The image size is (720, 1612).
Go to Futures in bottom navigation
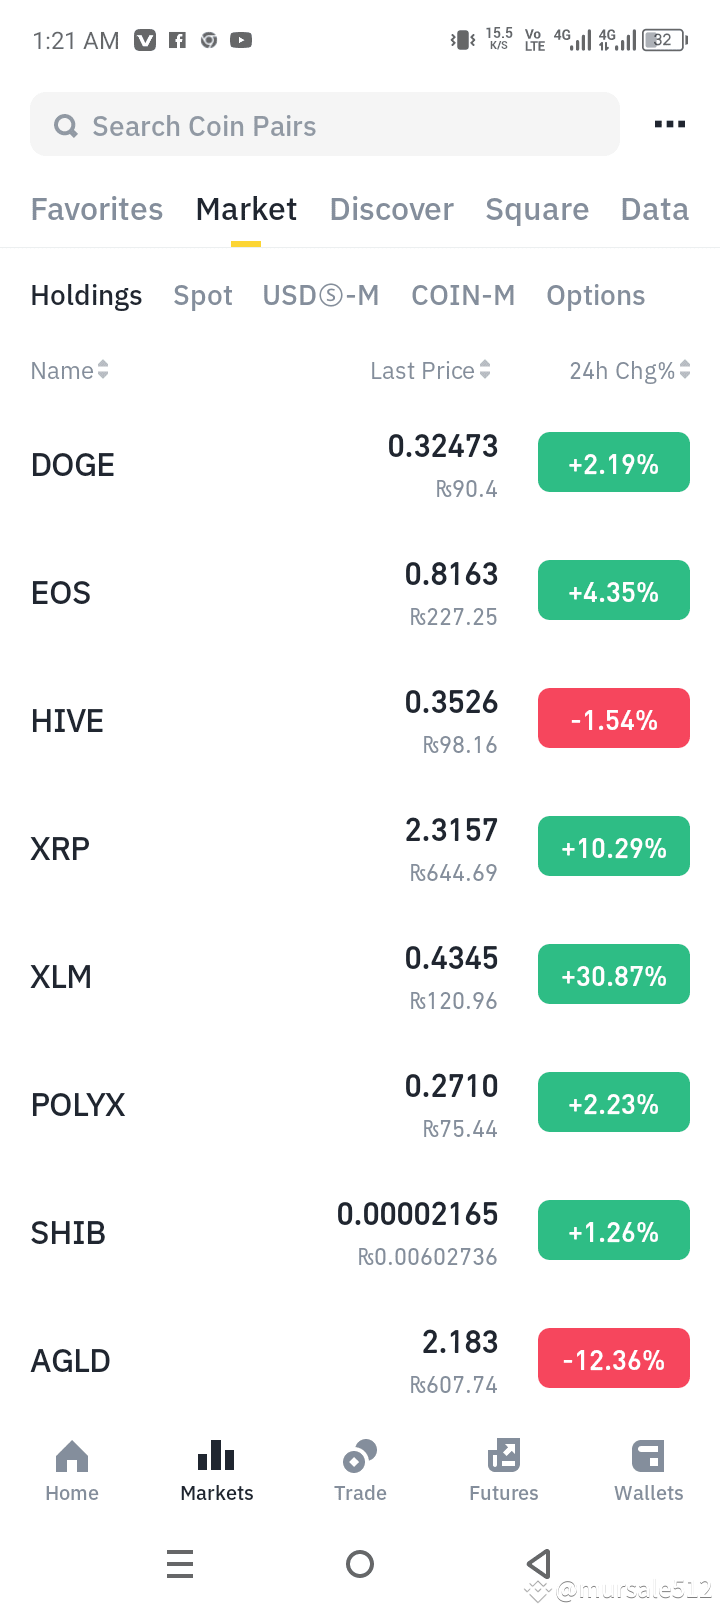coord(504,1457)
